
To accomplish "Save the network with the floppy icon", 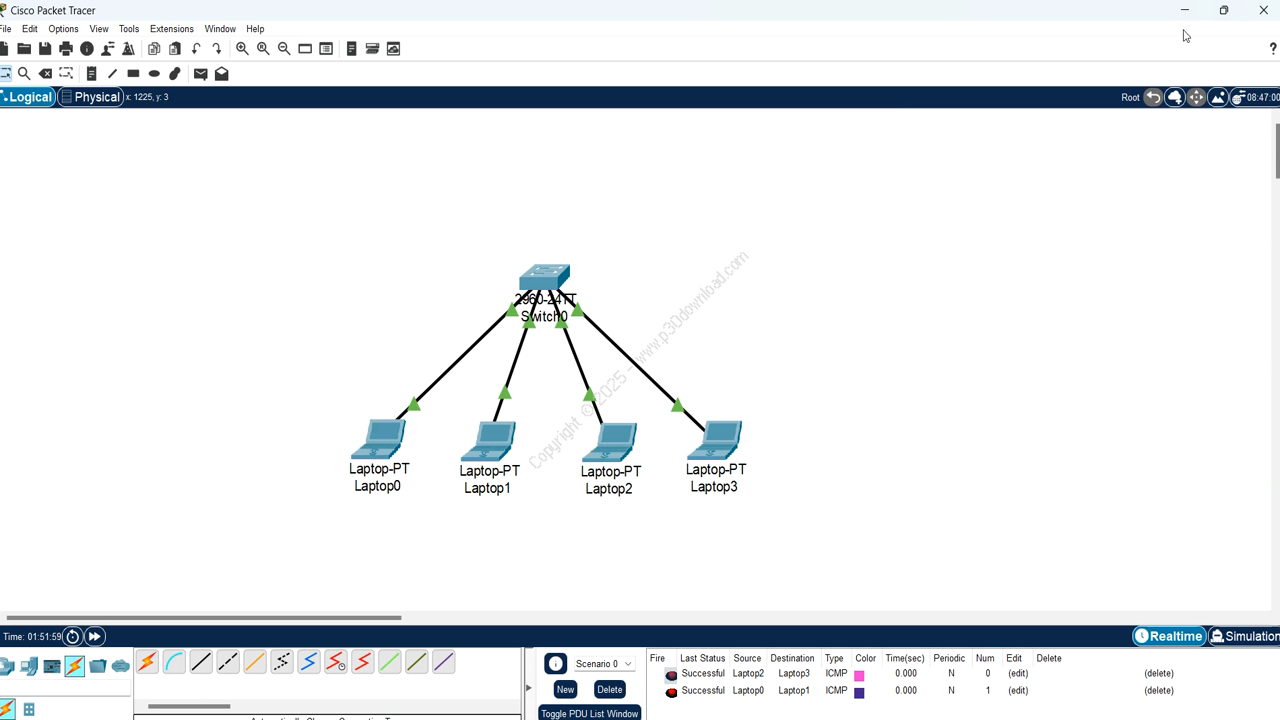I will [x=45, y=49].
